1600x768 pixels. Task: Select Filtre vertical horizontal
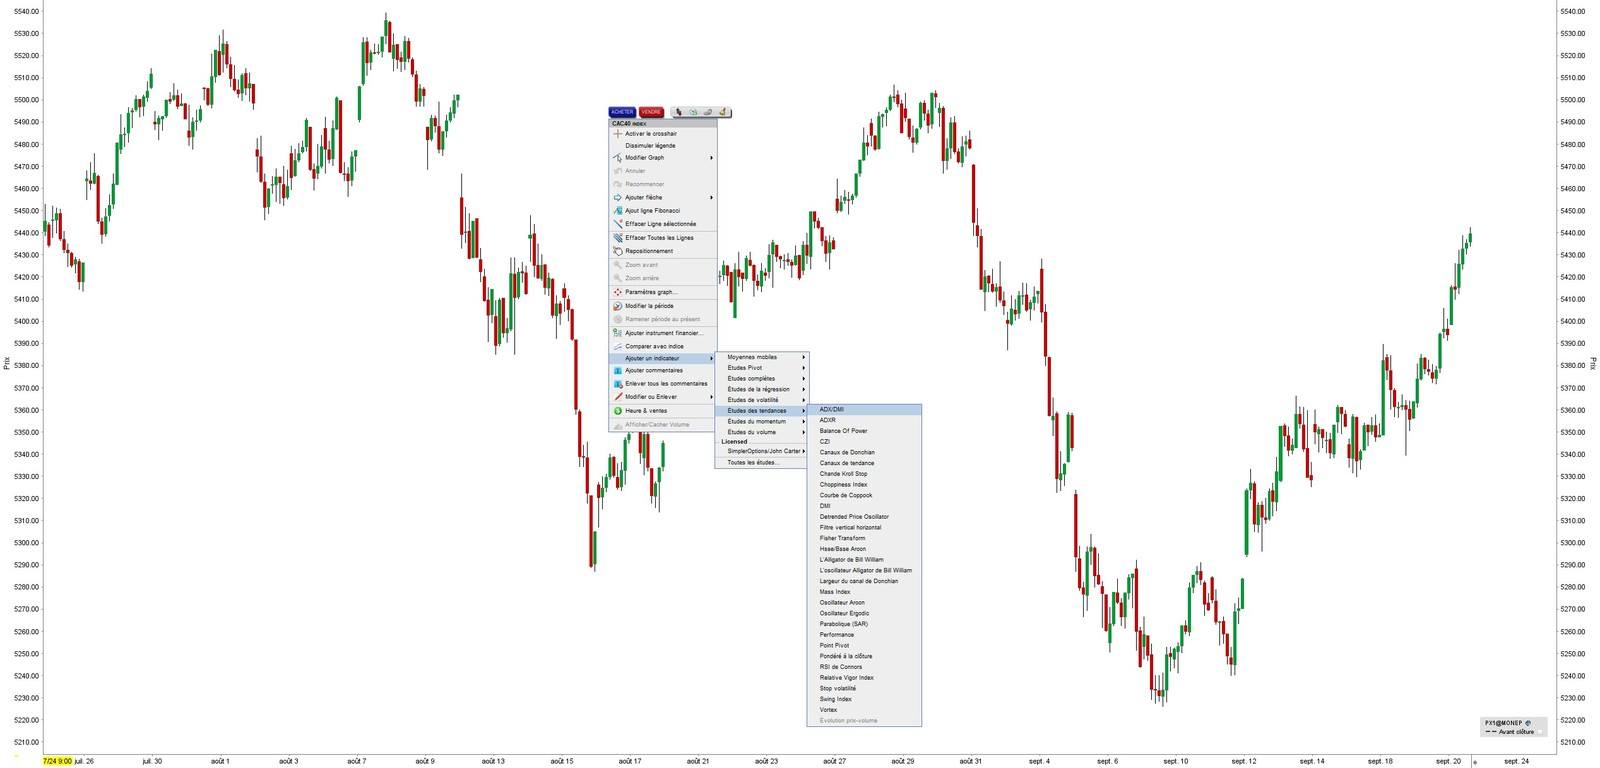tap(864, 527)
